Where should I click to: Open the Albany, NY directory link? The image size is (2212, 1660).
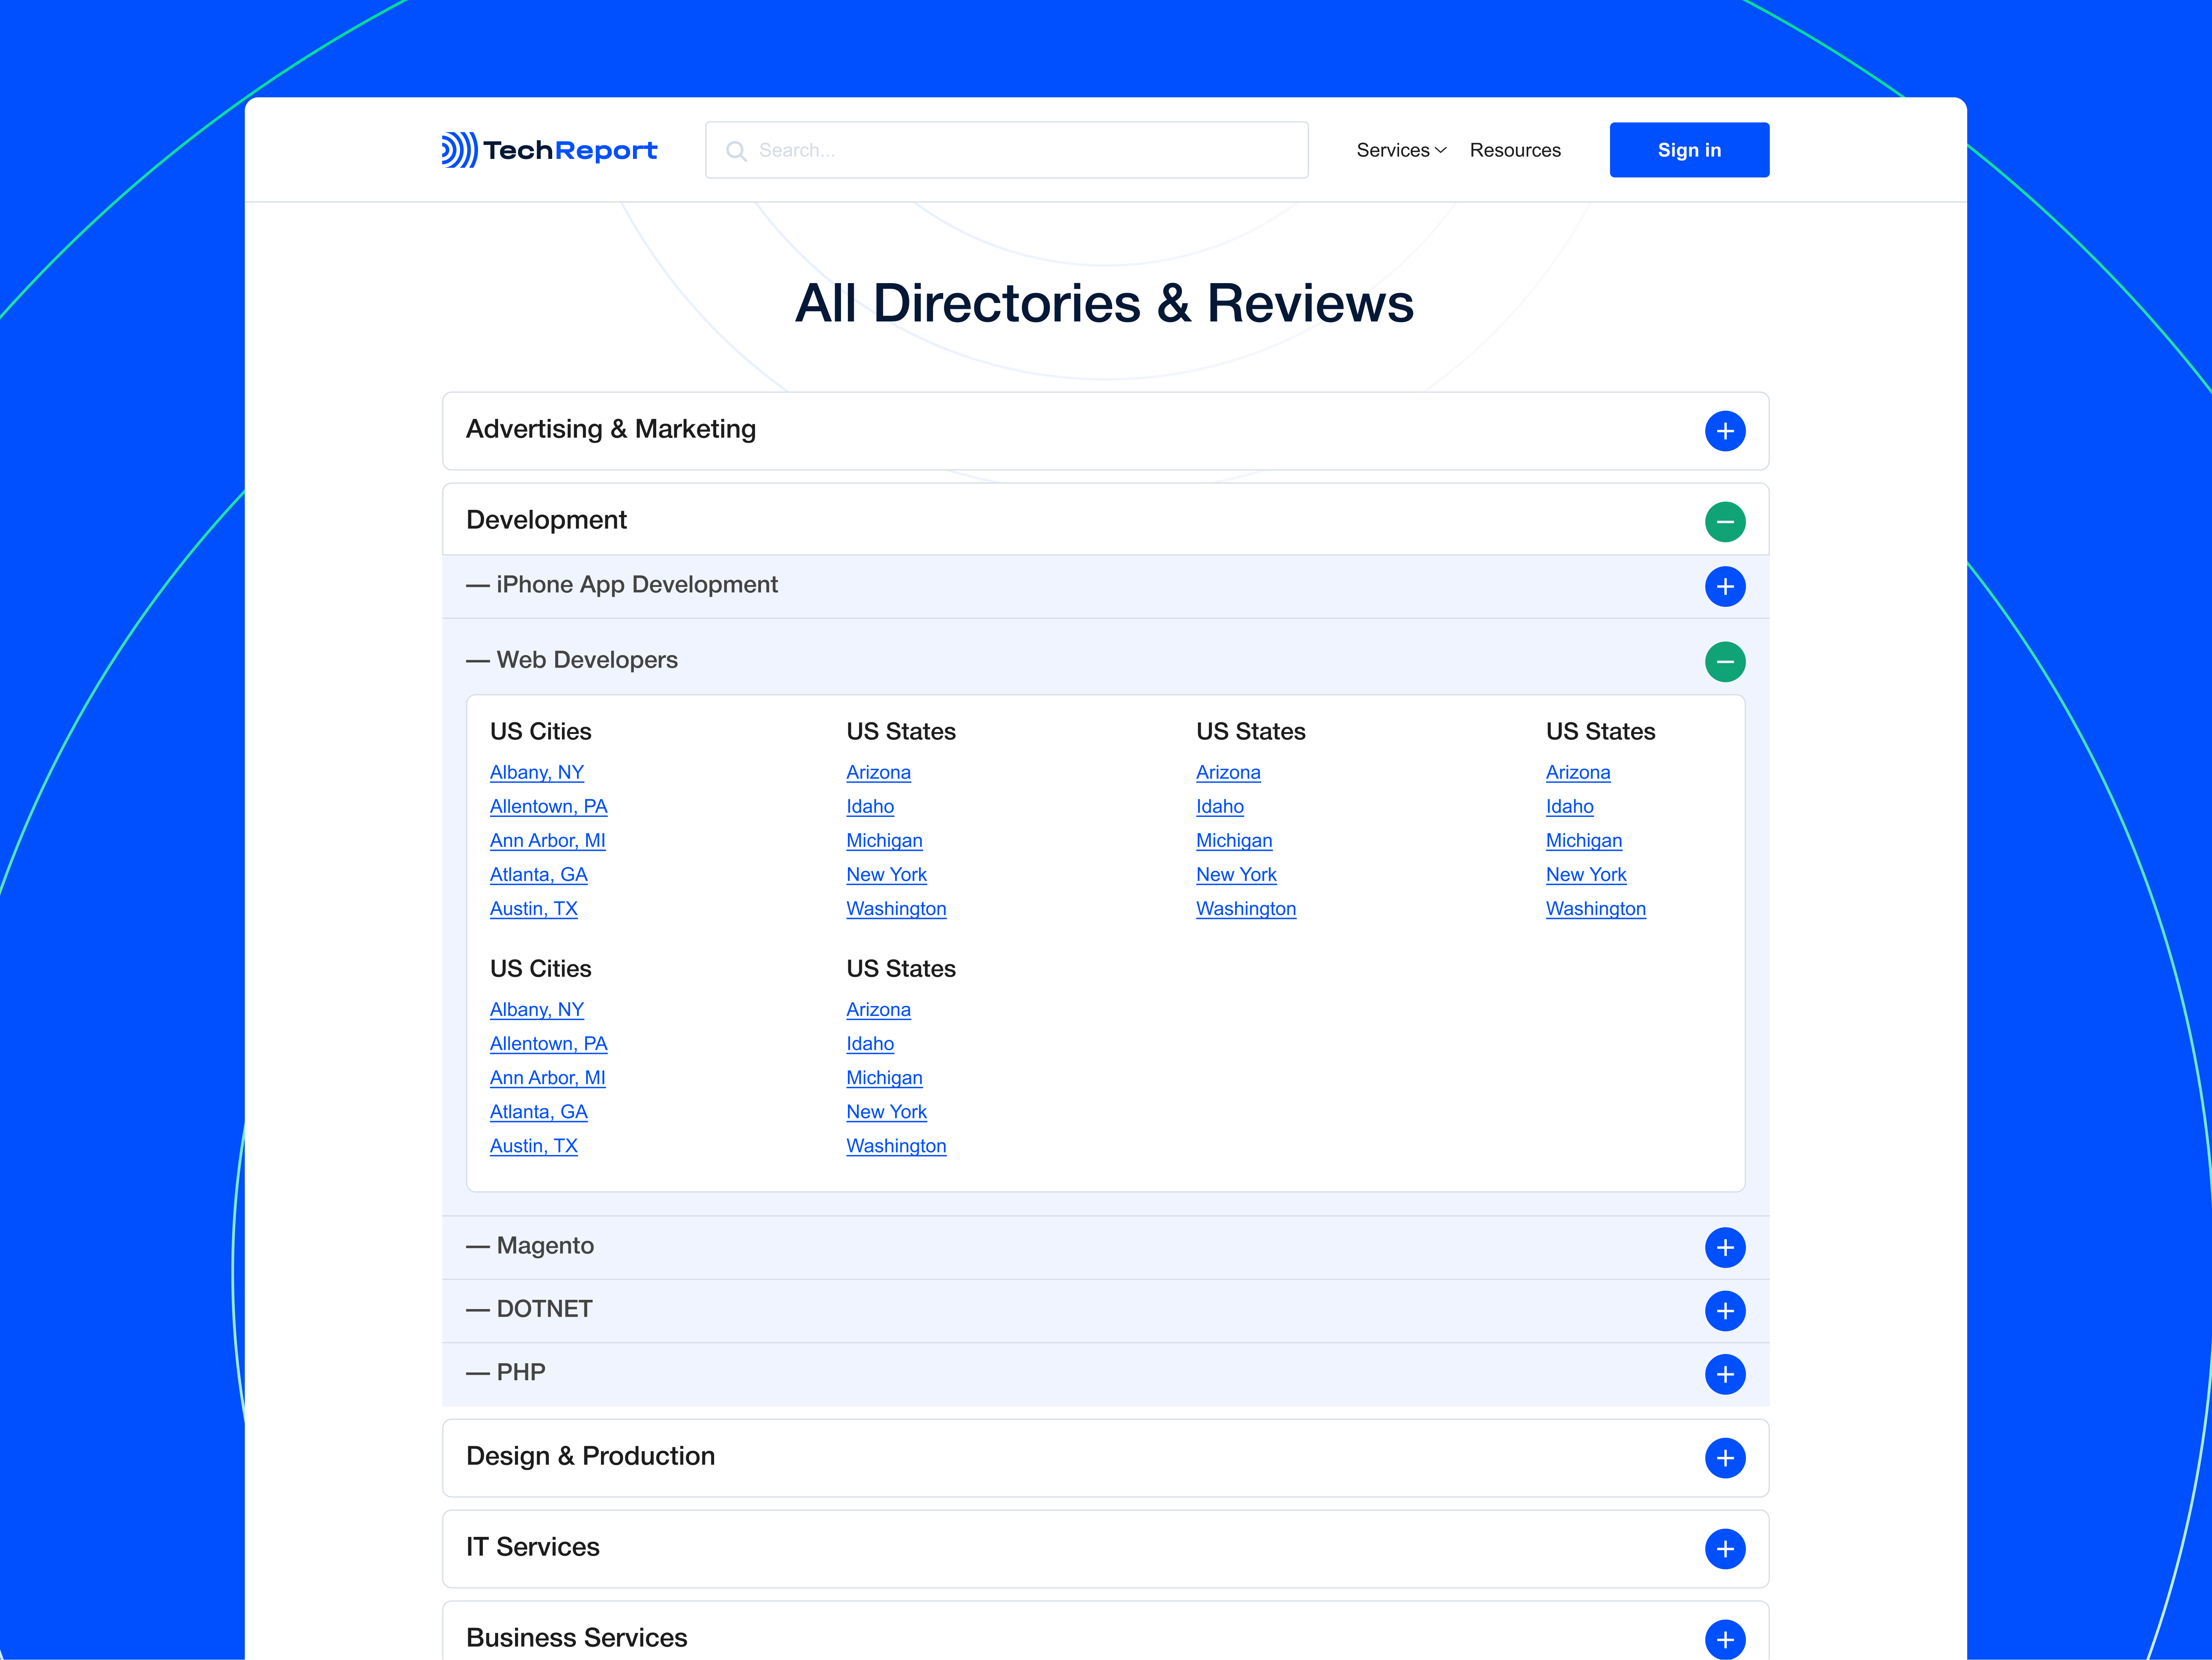point(536,772)
